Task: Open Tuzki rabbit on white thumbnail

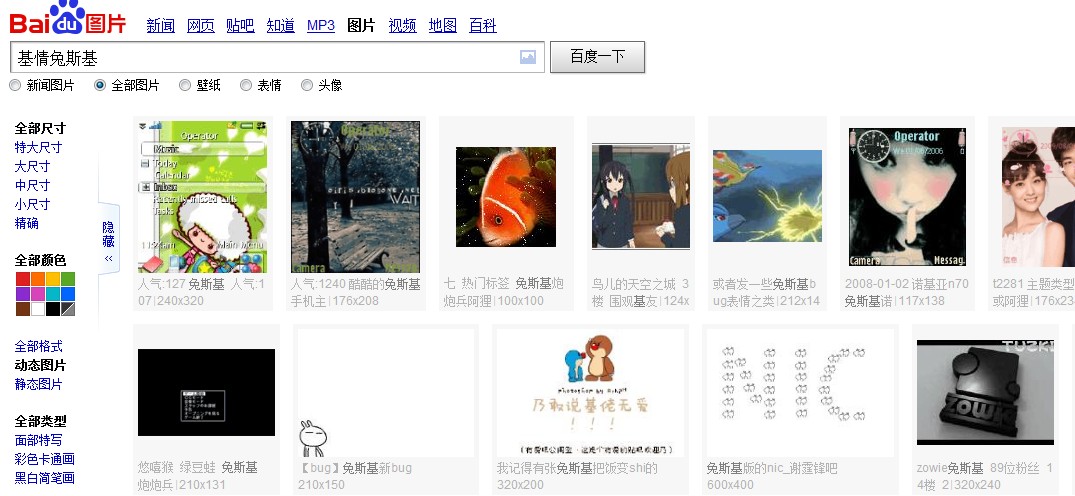Action: tap(386, 392)
